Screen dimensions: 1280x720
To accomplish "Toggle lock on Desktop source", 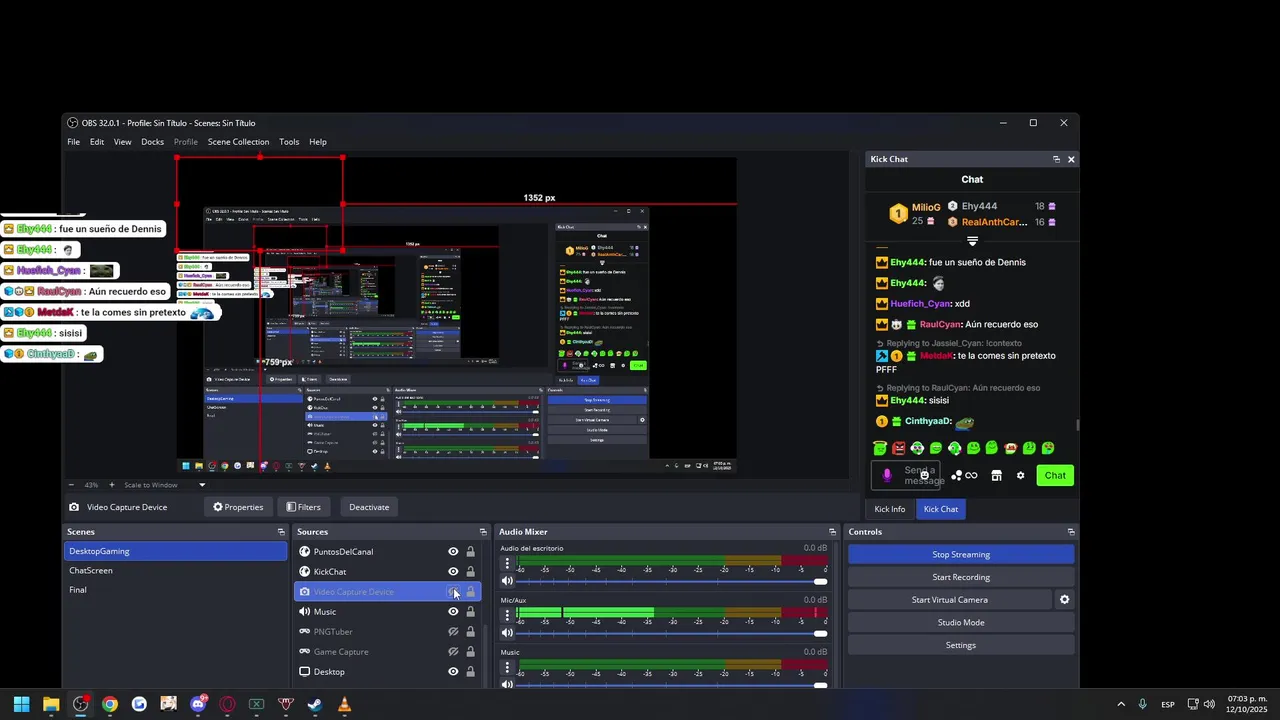I will click(x=470, y=672).
